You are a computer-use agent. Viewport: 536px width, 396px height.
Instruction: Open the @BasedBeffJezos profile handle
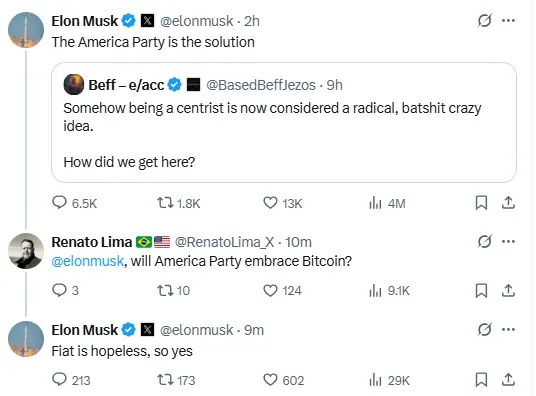[x=261, y=85]
